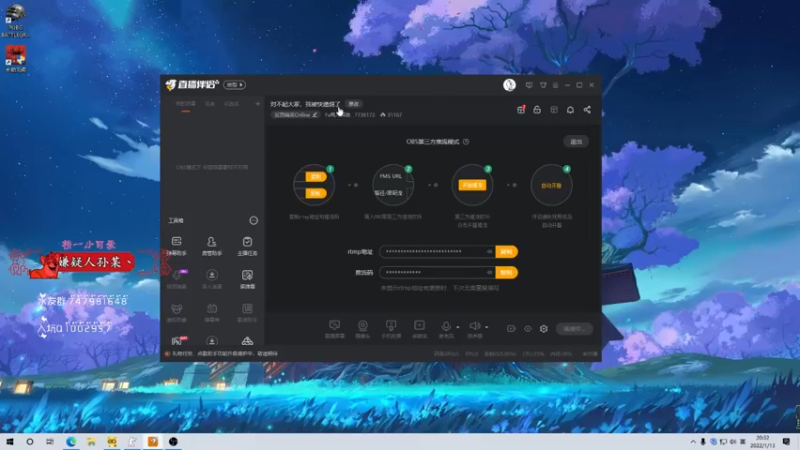
Task: Open the toolbox tool with red HOT badge
Action: coord(178,340)
